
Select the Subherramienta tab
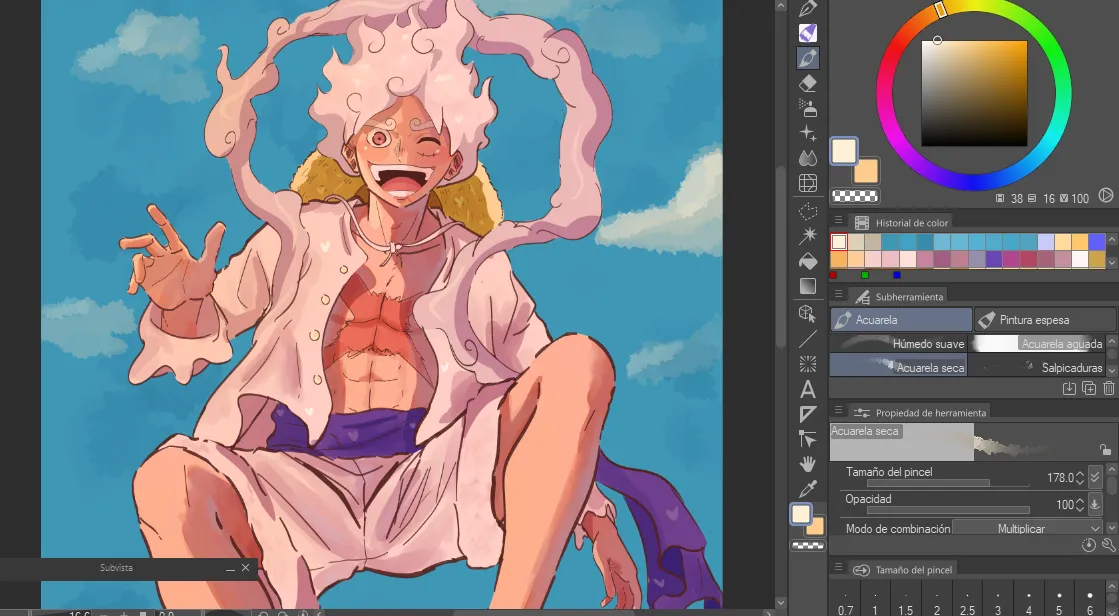[899, 297]
